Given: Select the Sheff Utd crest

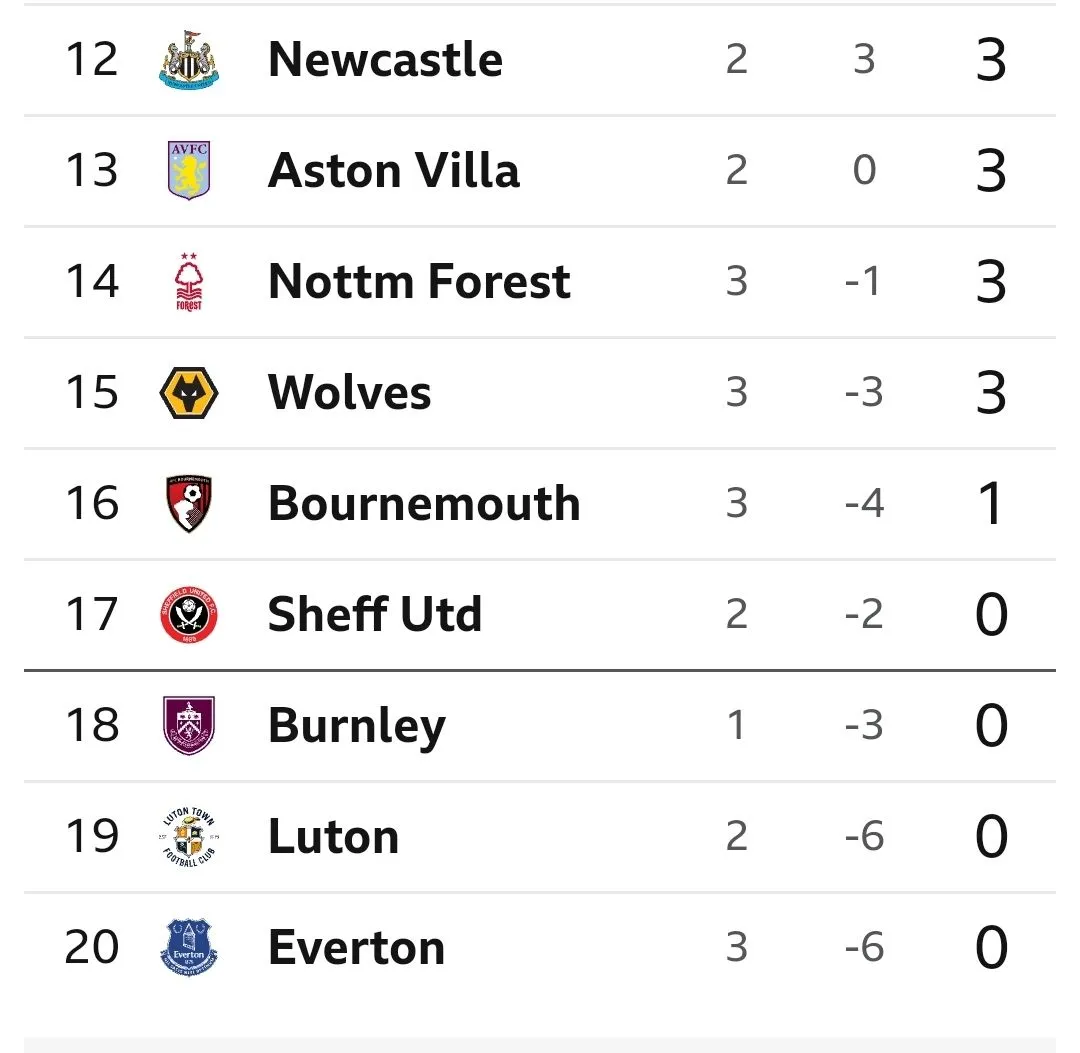Looking at the screenshot, I should coord(188,615).
